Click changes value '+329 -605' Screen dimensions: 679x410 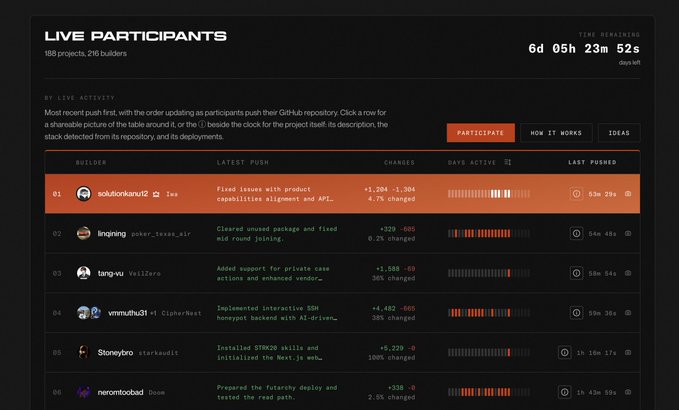(398, 229)
